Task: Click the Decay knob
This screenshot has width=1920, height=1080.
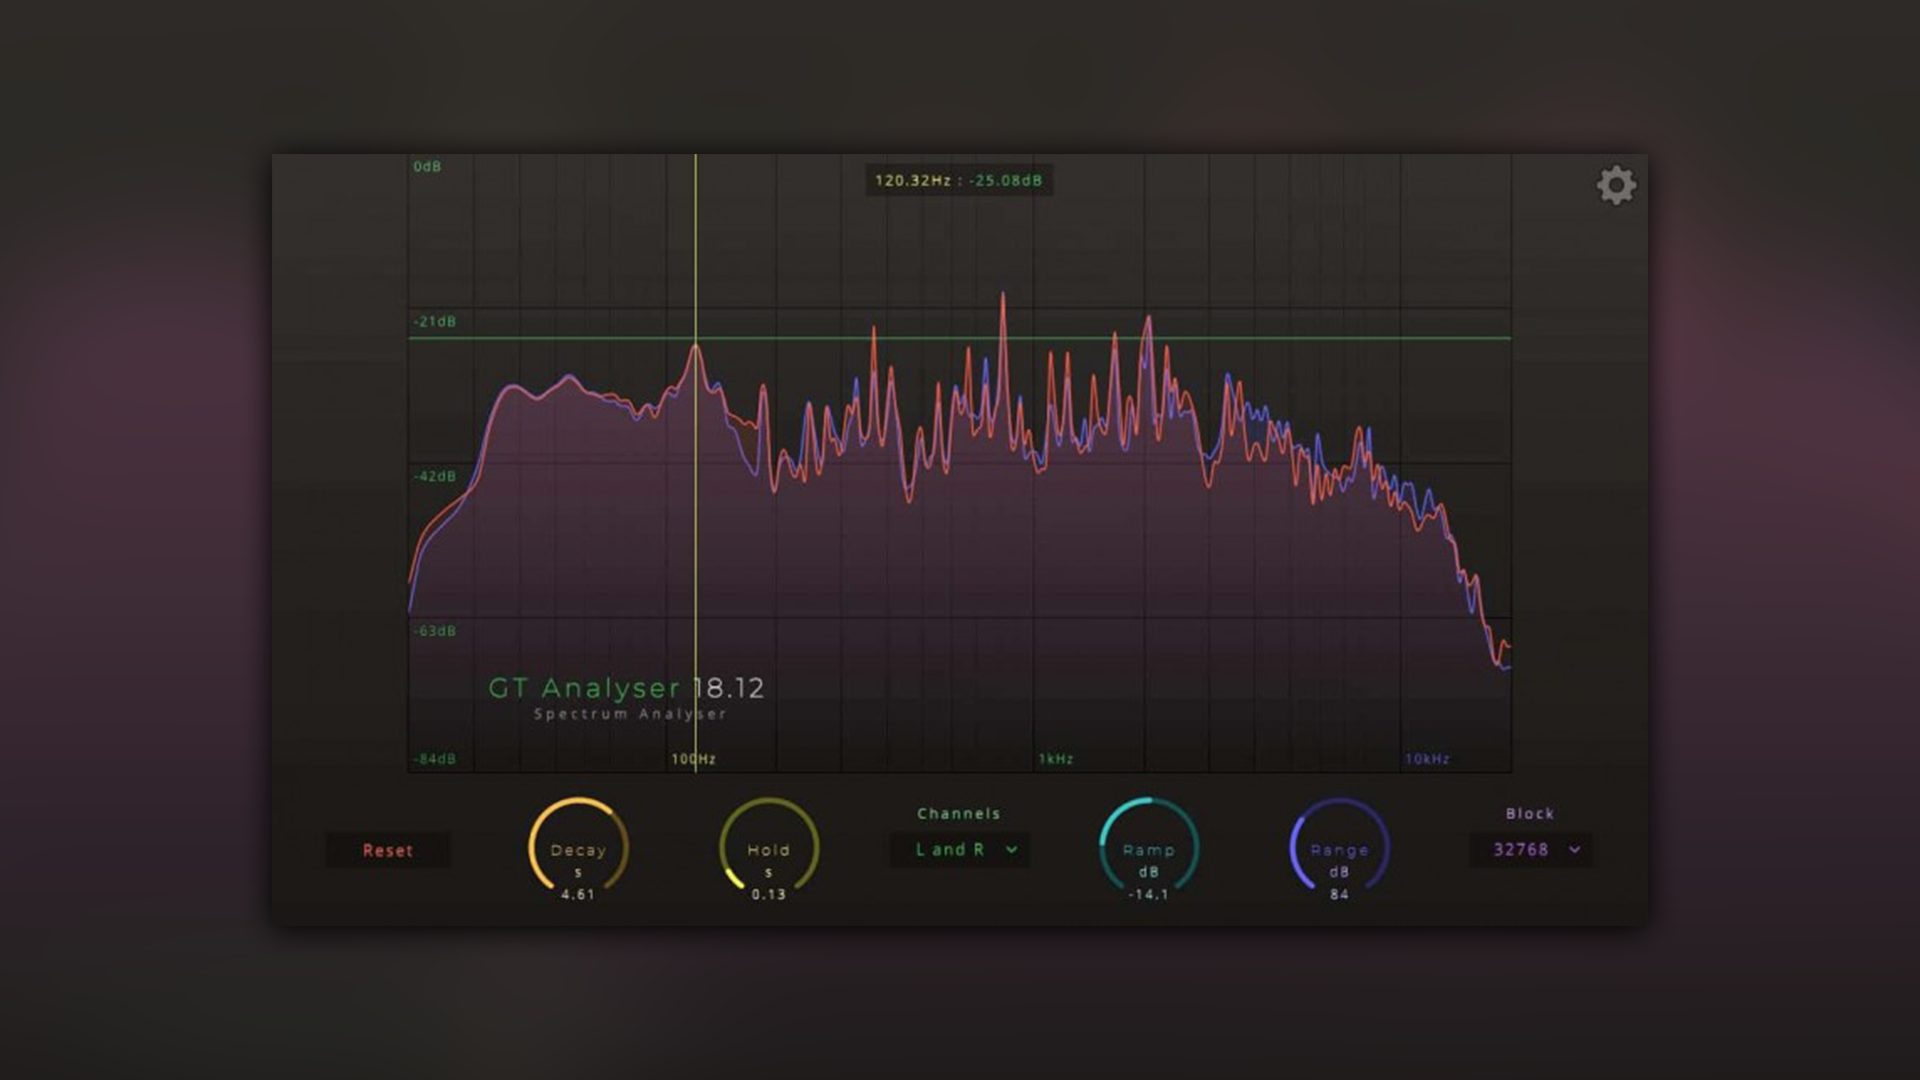Action: pyautogui.click(x=578, y=846)
